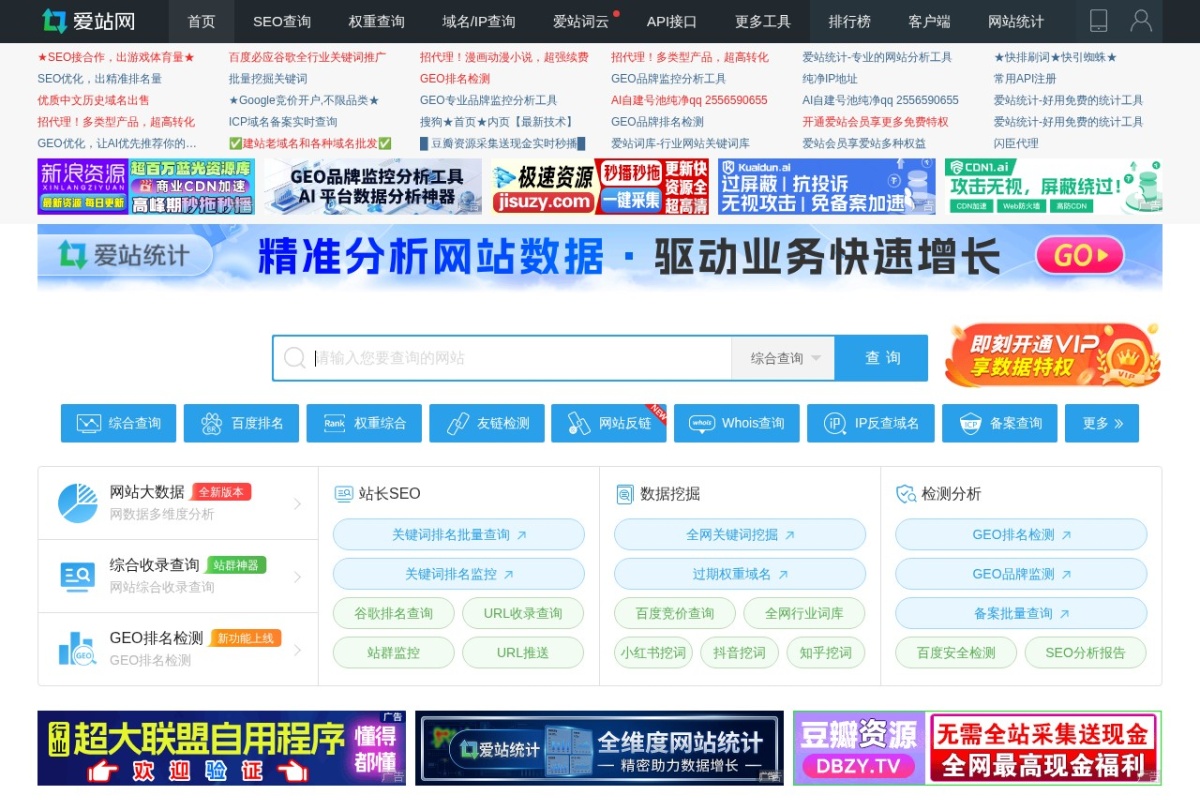The image size is (1200, 800).
Task: Click the 查询 search button
Action: tap(882, 358)
